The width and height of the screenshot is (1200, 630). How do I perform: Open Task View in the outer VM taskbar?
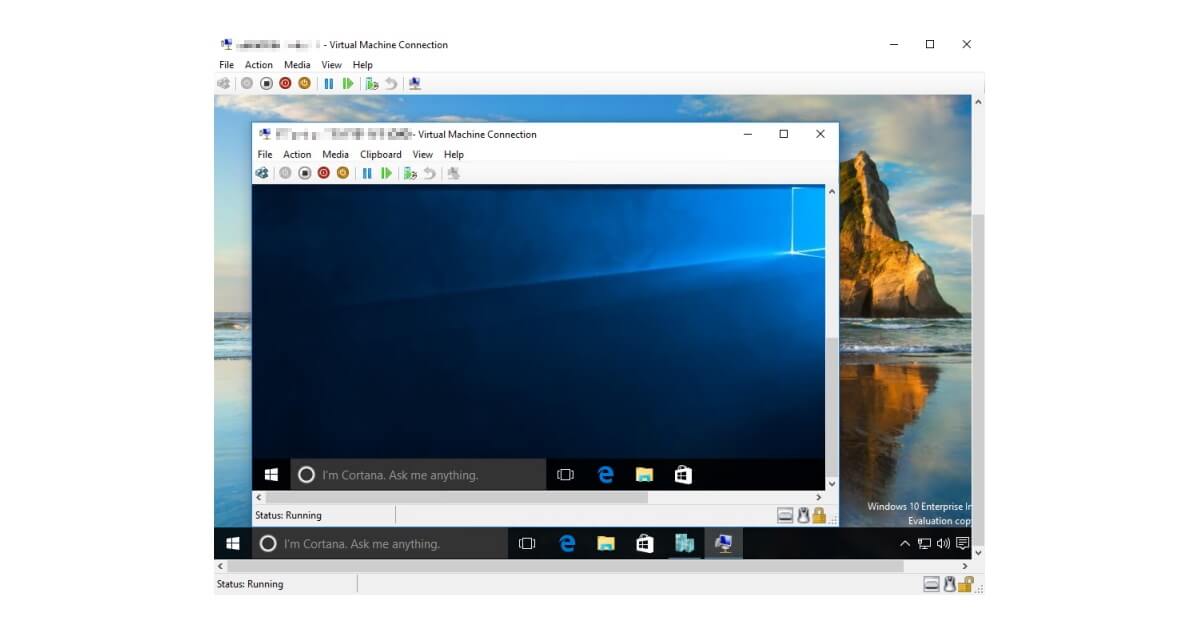[x=527, y=544]
